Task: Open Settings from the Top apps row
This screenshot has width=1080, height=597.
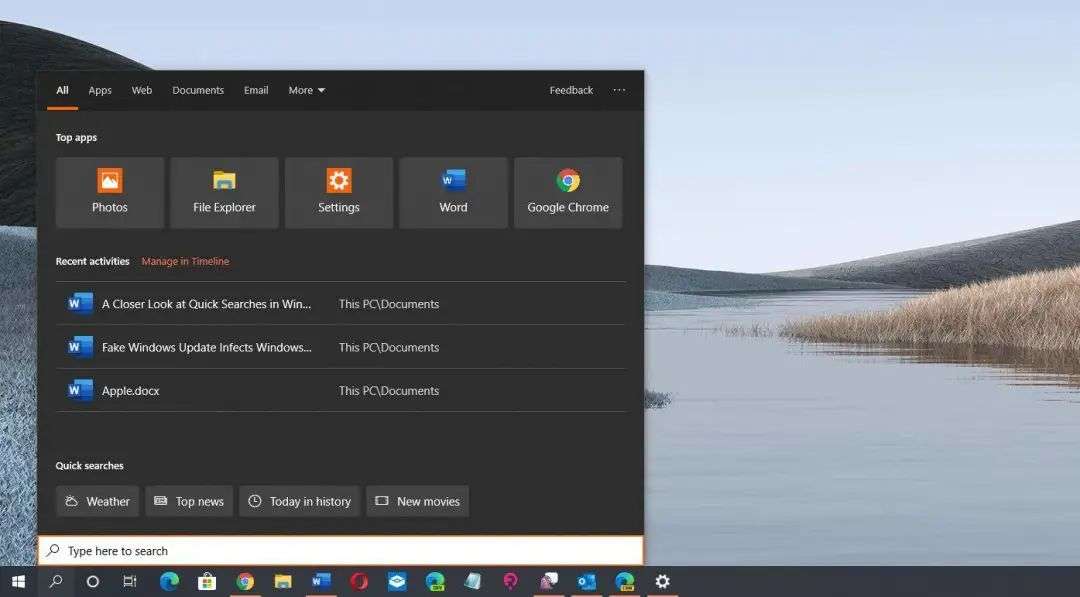Action: (339, 192)
